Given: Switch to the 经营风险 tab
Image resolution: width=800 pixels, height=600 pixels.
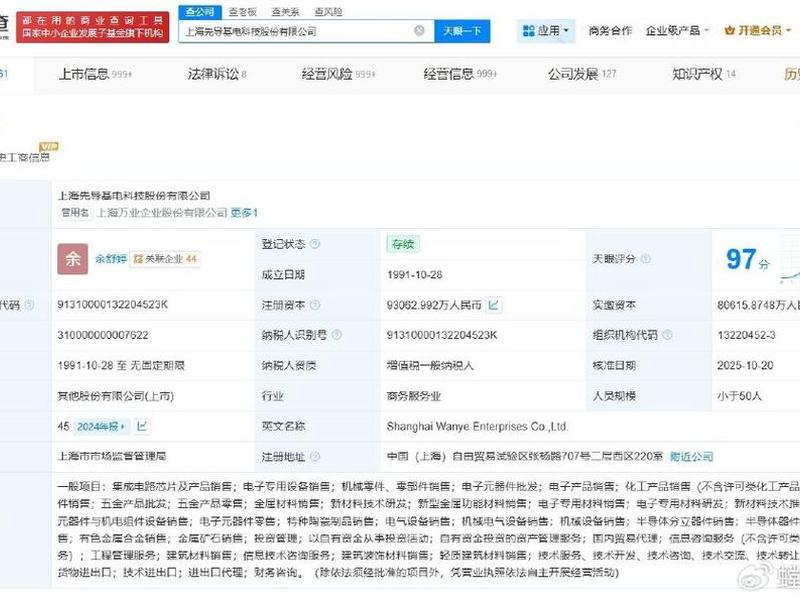Looking at the screenshot, I should pos(338,74).
